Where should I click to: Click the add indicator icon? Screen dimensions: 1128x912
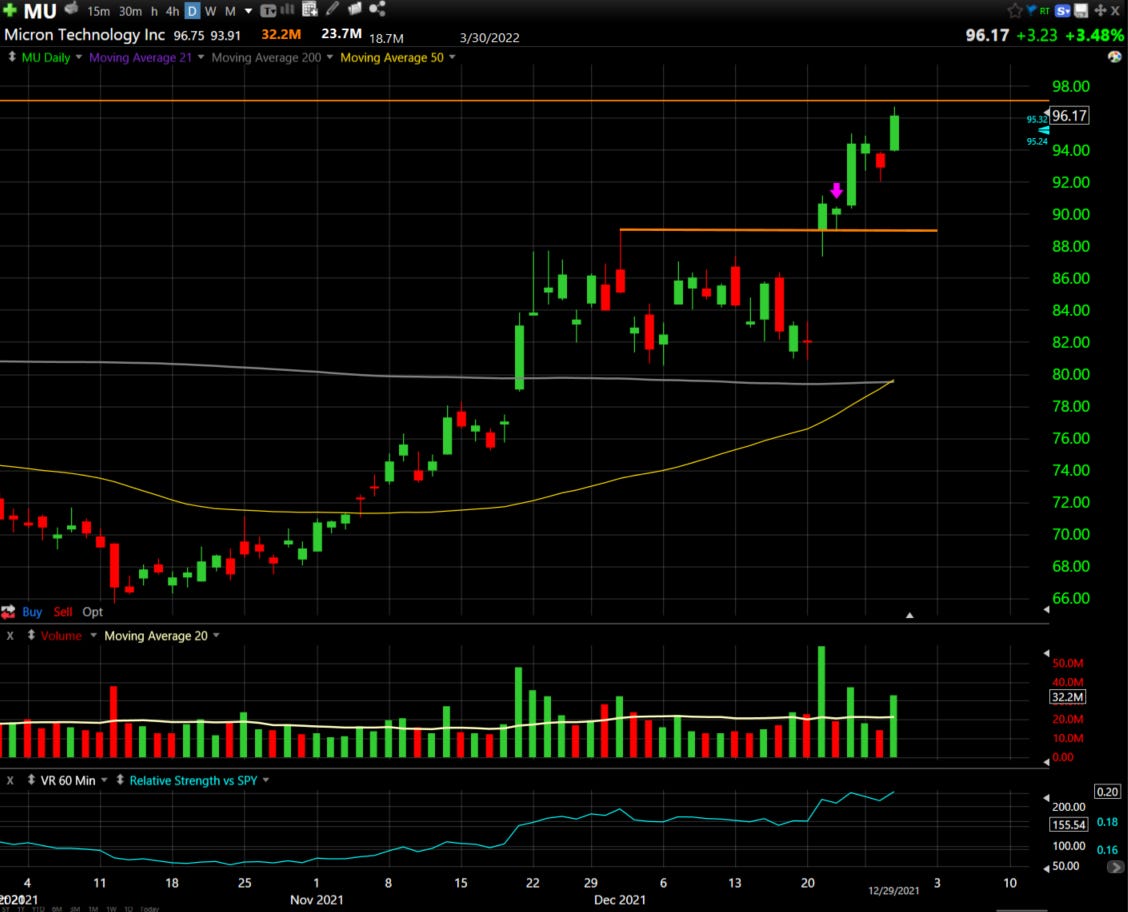(310, 9)
